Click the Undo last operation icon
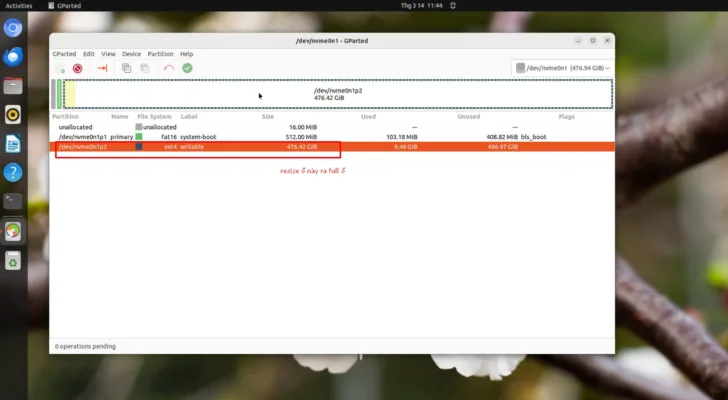The width and height of the screenshot is (728, 400). 169,68
